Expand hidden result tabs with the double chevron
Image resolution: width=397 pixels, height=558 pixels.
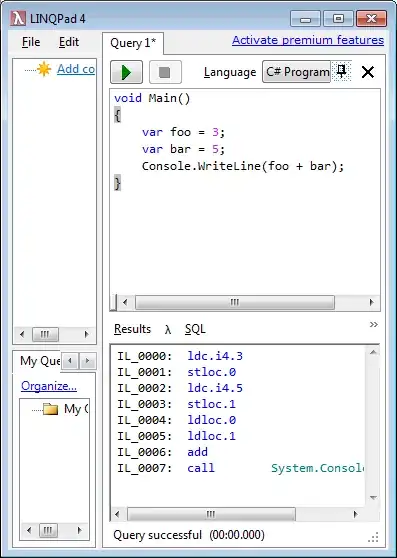click(374, 325)
